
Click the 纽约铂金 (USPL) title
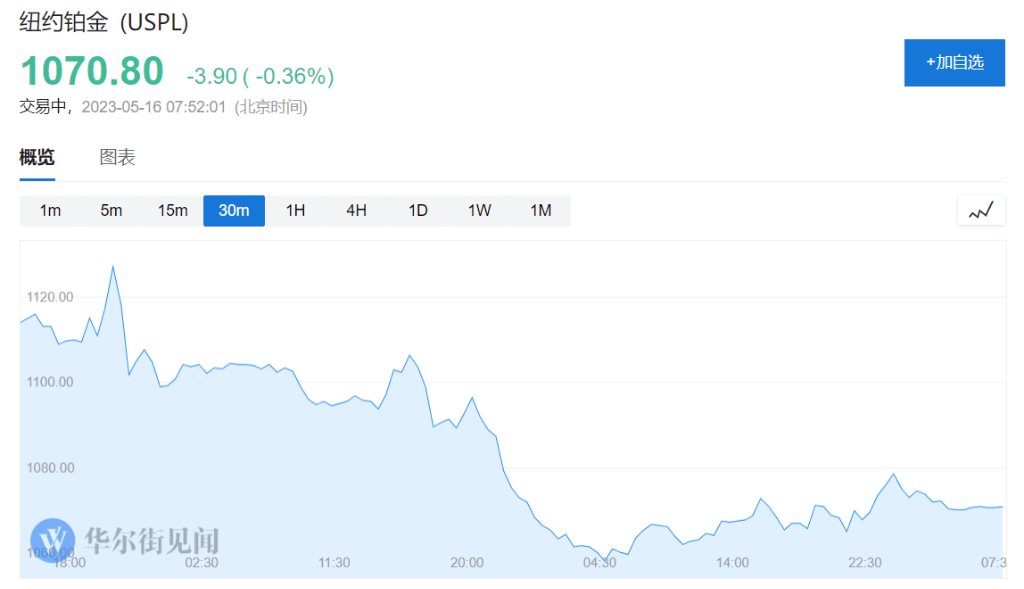coord(104,21)
